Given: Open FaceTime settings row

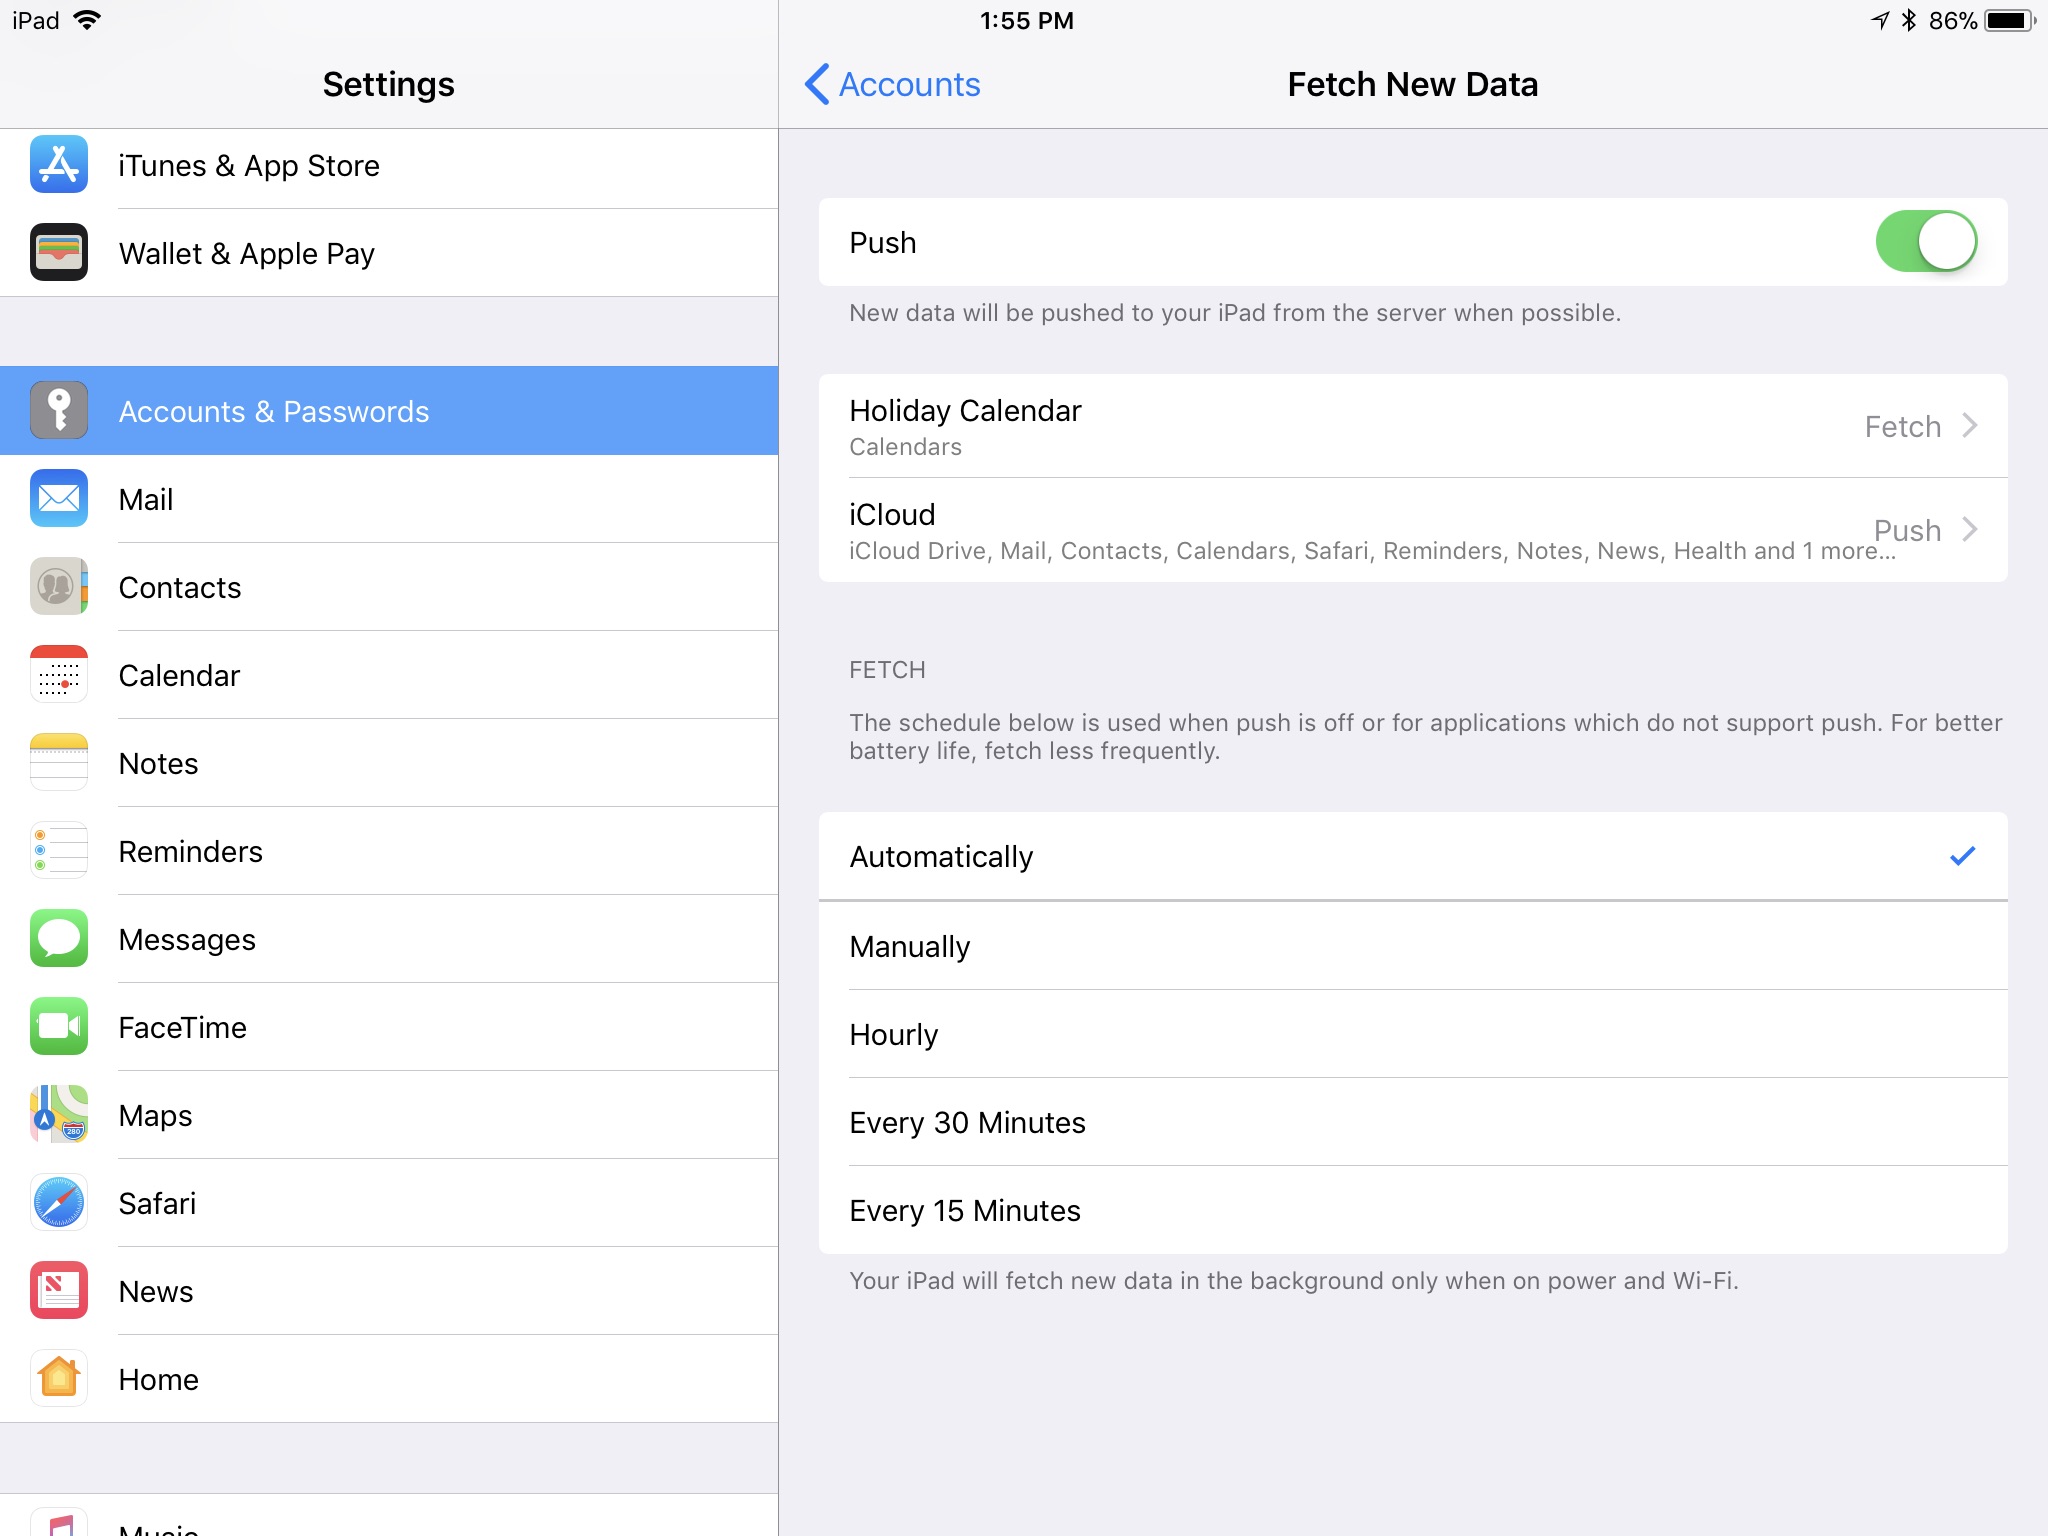Looking at the screenshot, I should click(x=389, y=1027).
